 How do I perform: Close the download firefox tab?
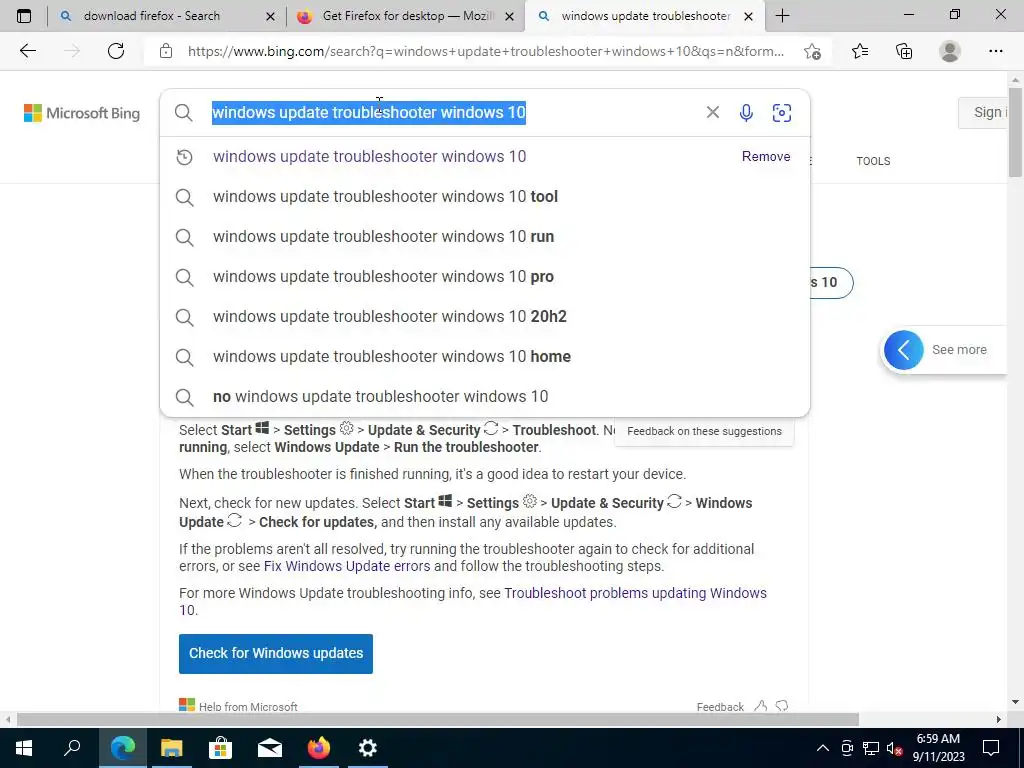point(270,16)
